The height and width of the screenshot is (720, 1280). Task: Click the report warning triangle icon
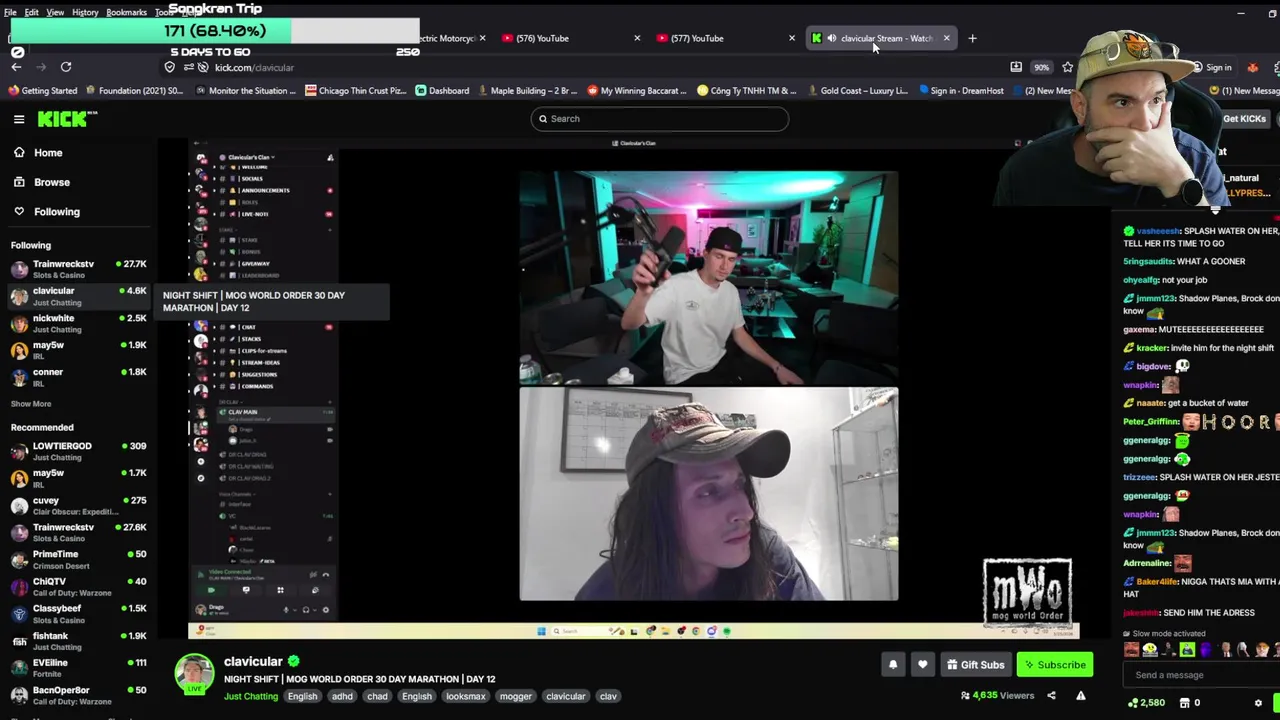pyautogui.click(x=1080, y=696)
